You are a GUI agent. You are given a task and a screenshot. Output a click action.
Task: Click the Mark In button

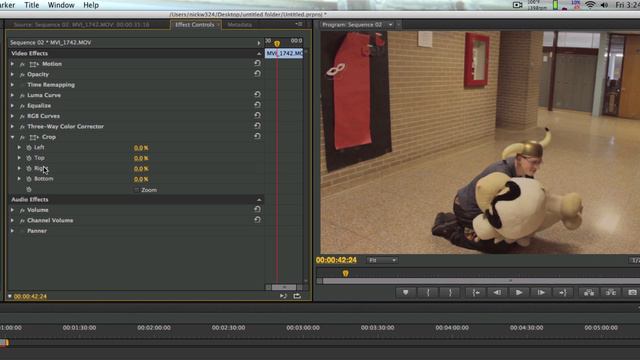click(x=428, y=293)
